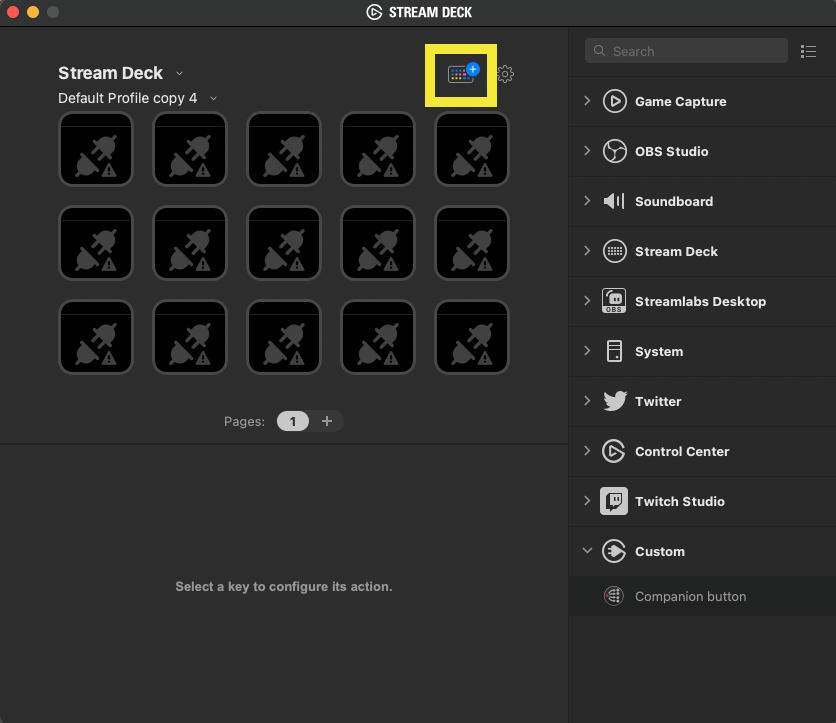Select the fourth key in the bottom row
The width and height of the screenshot is (836, 723).
tap(378, 336)
